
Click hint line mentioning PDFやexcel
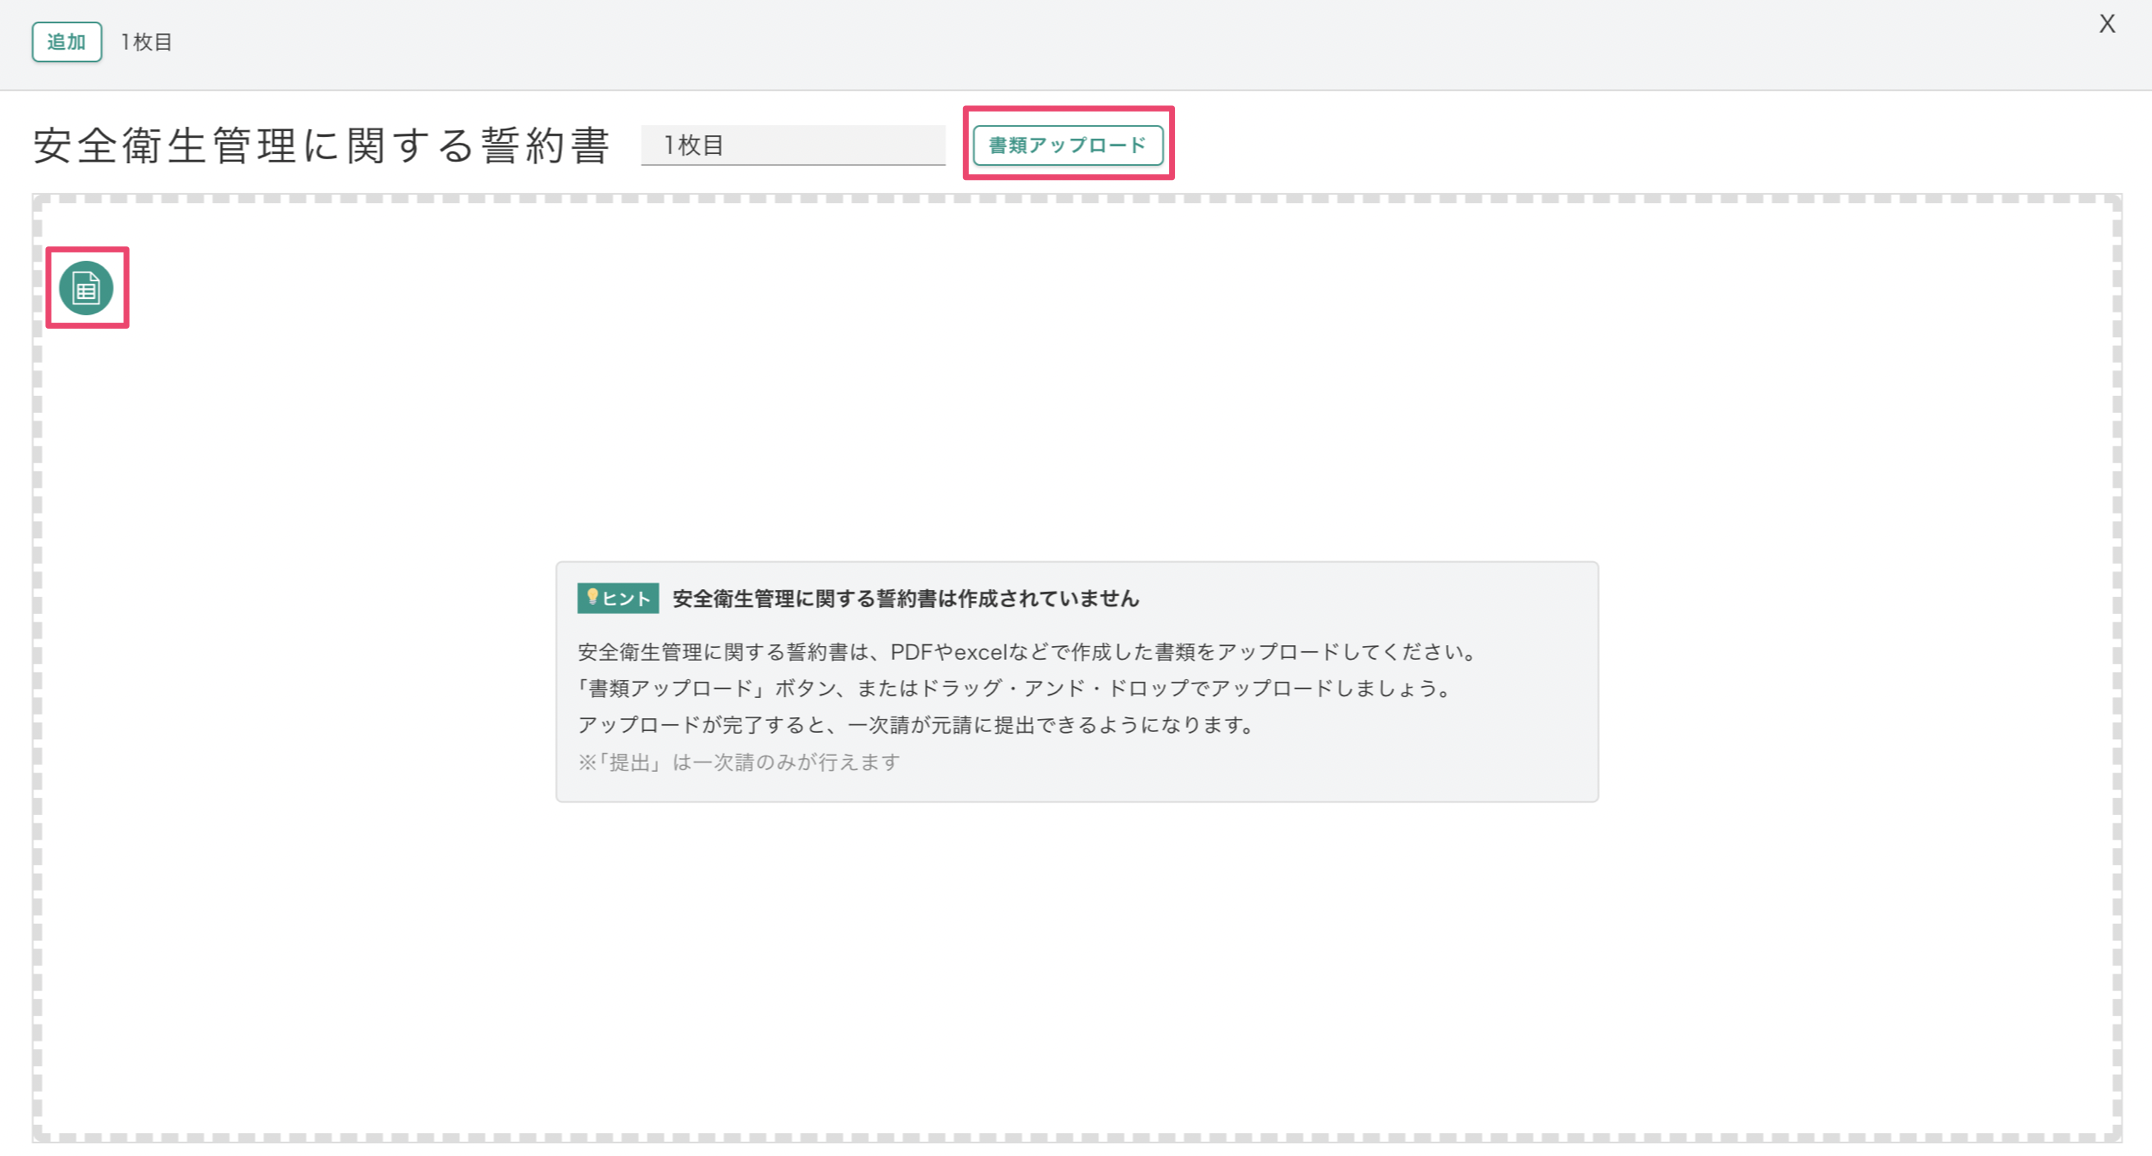[1027, 652]
